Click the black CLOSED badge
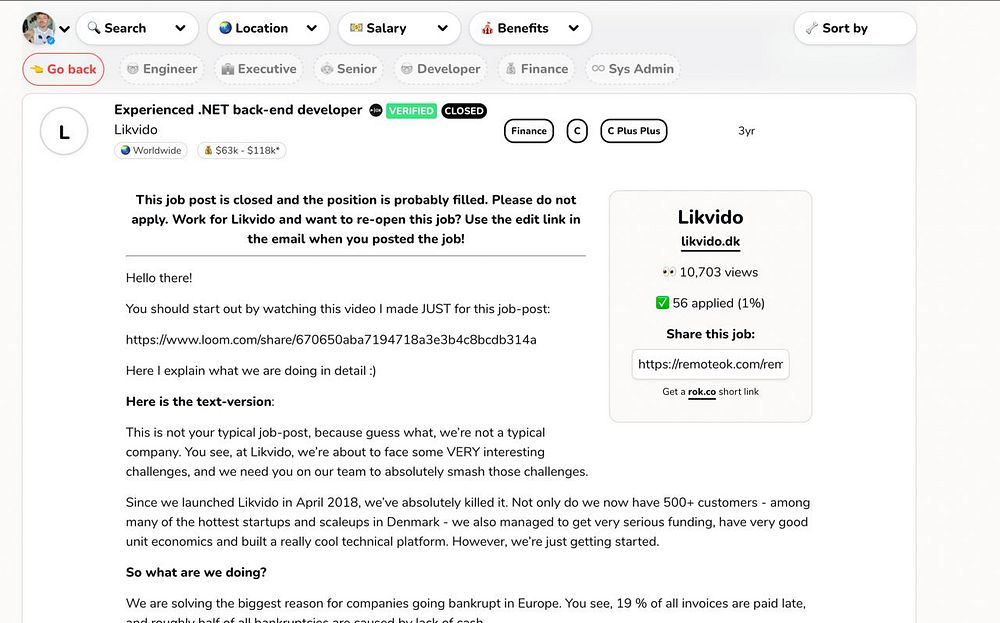This screenshot has height=623, width=1000. (x=464, y=111)
